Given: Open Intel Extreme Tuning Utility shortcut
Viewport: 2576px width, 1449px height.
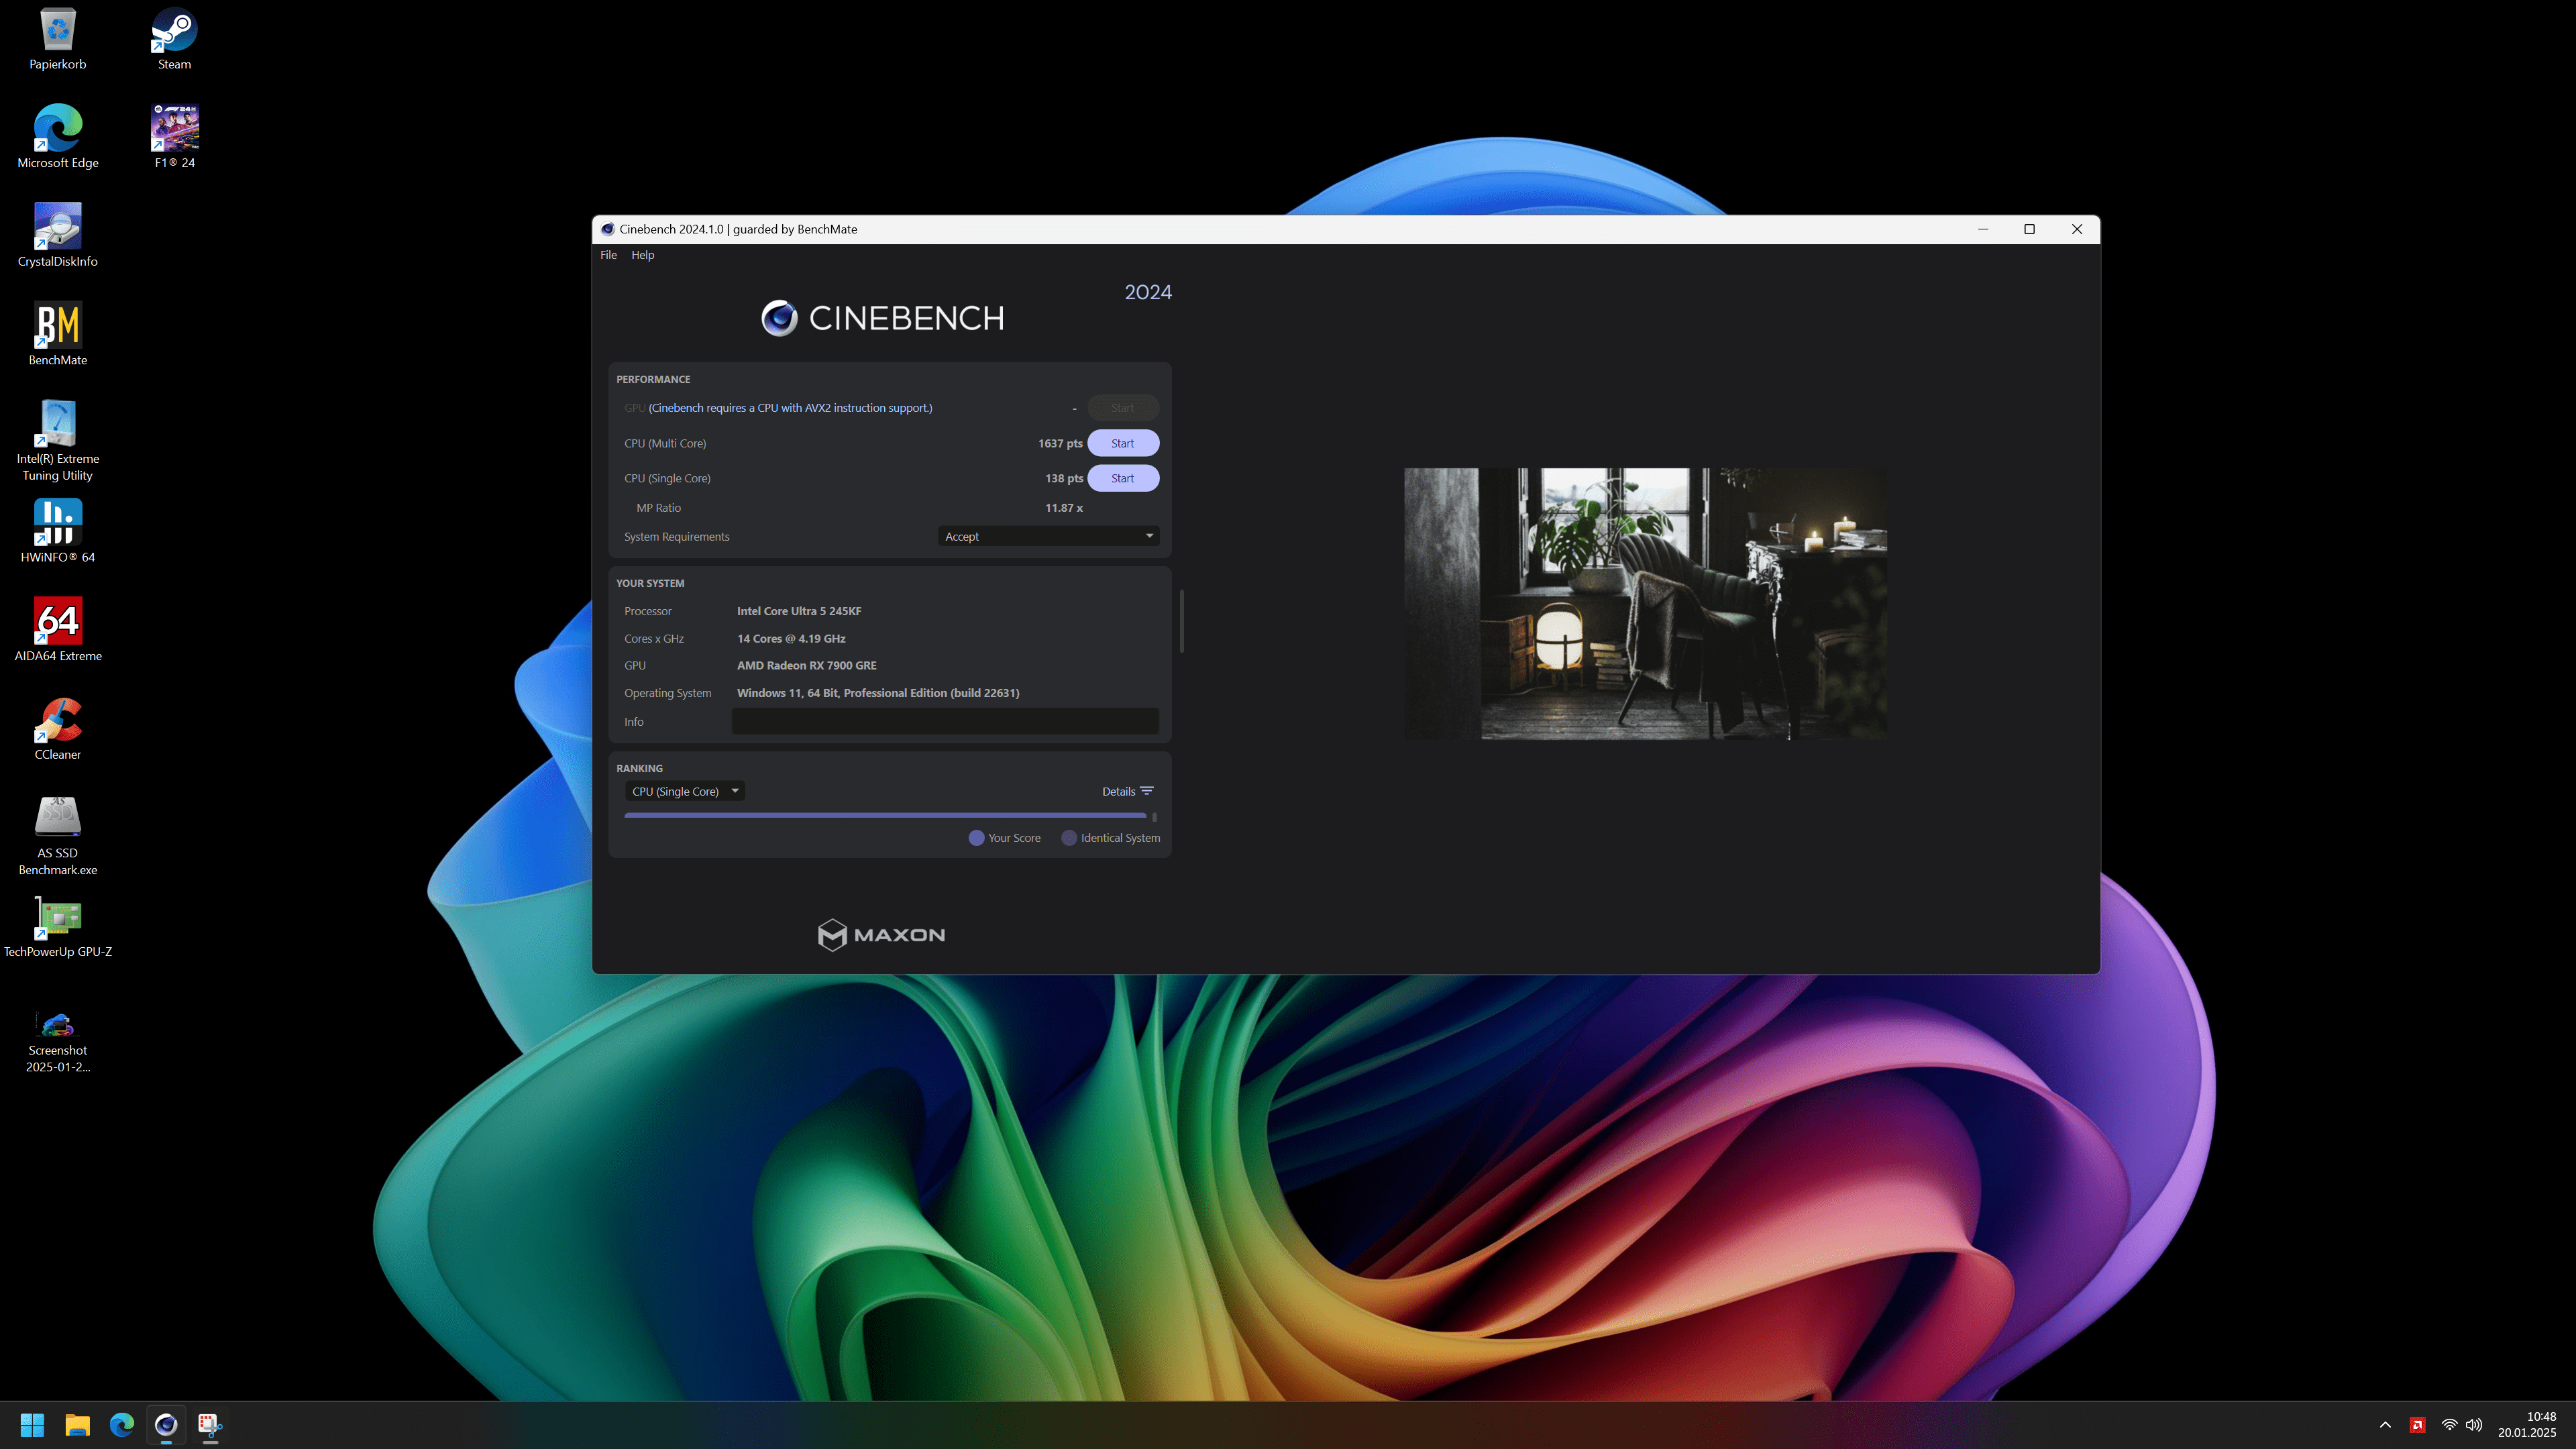Looking at the screenshot, I should 58,440.
